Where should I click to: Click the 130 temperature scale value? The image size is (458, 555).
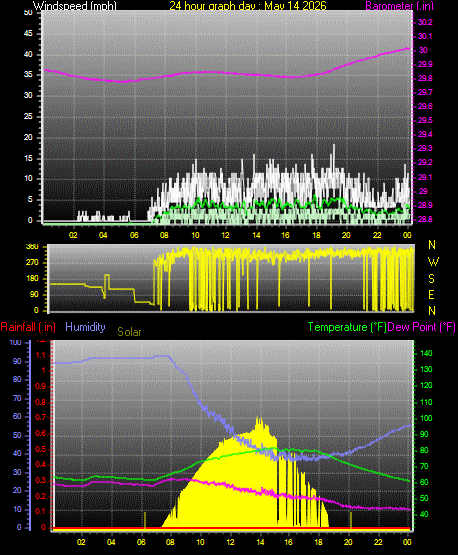426,369
